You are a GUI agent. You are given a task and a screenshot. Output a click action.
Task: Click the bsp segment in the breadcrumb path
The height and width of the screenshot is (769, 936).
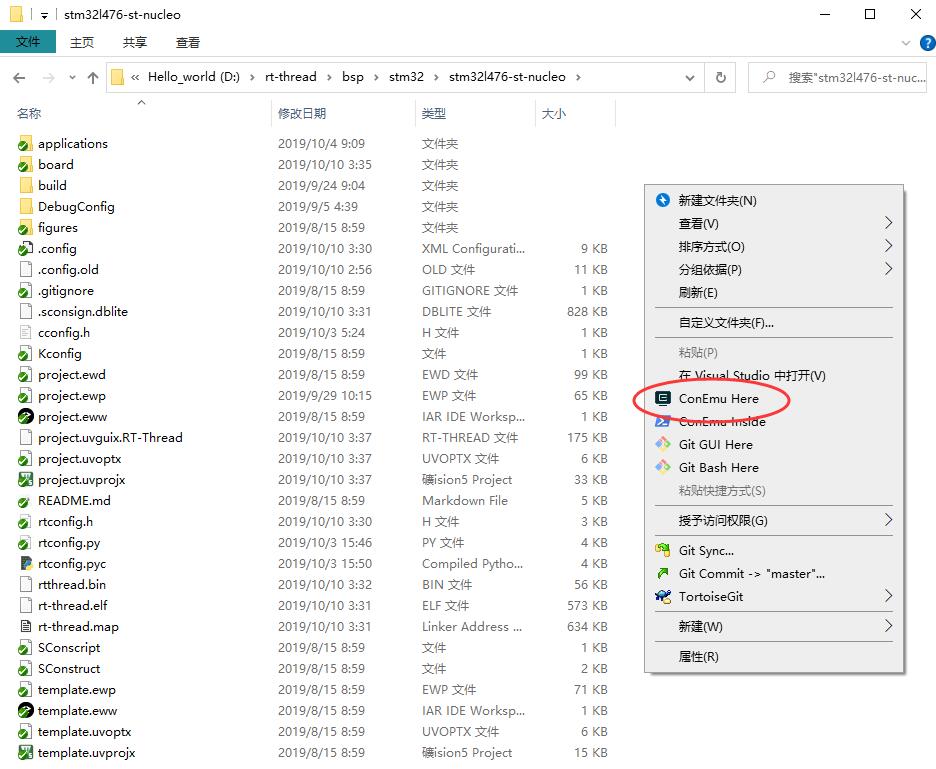click(x=352, y=77)
